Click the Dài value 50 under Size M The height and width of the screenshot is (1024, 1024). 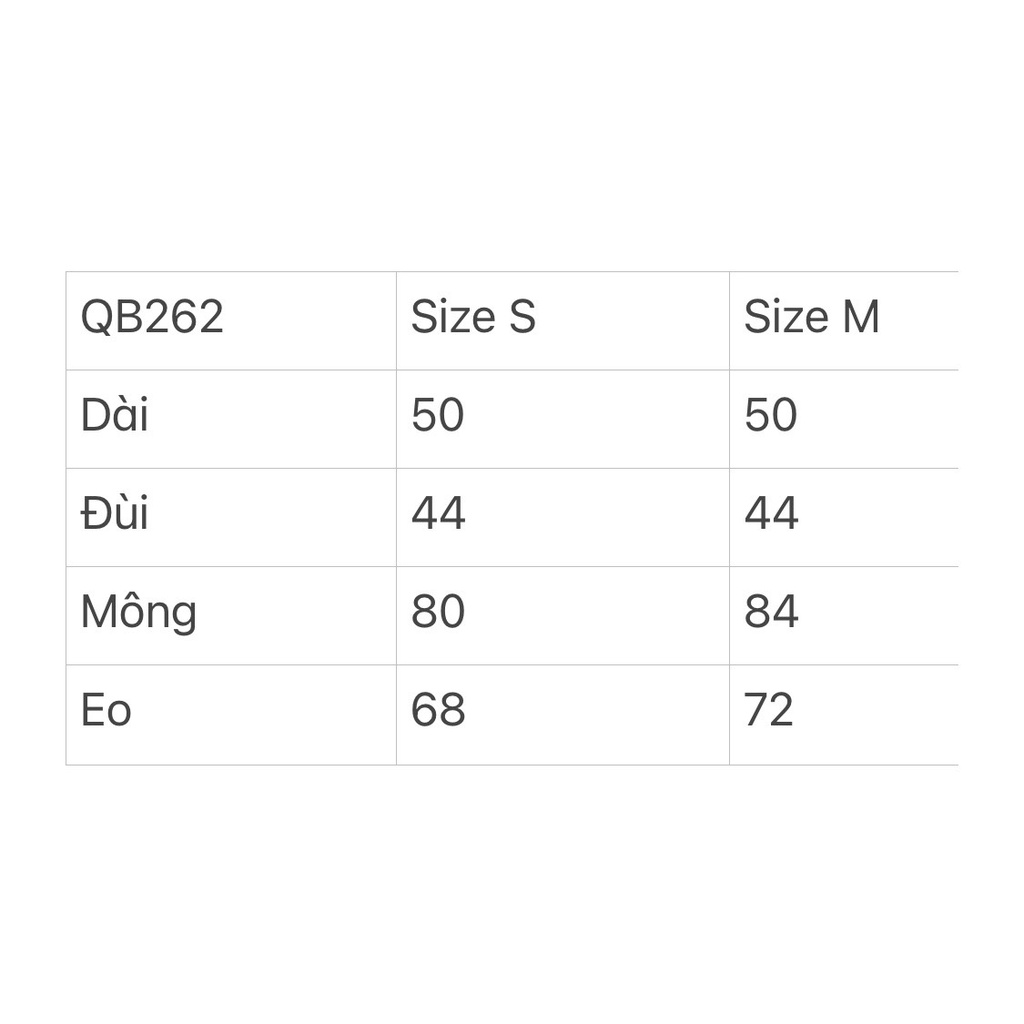click(x=771, y=416)
